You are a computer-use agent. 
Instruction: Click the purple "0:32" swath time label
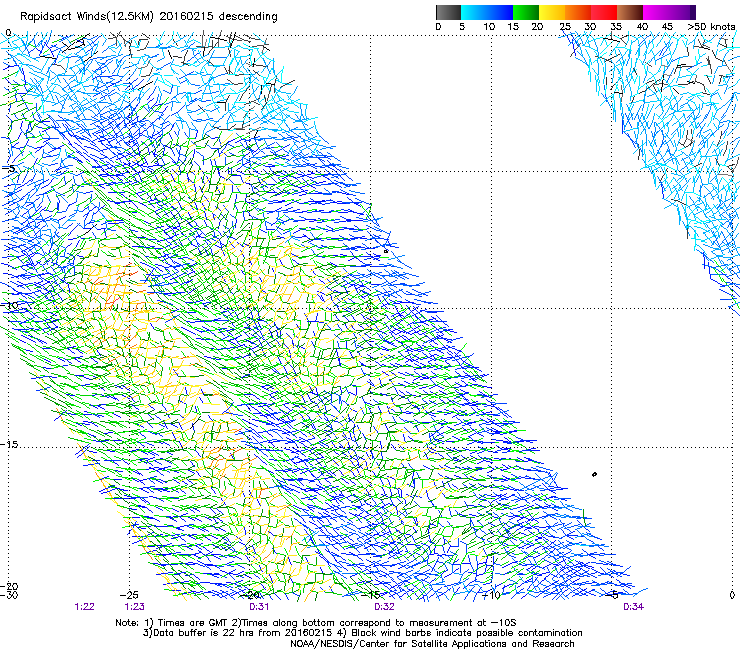[384, 607]
